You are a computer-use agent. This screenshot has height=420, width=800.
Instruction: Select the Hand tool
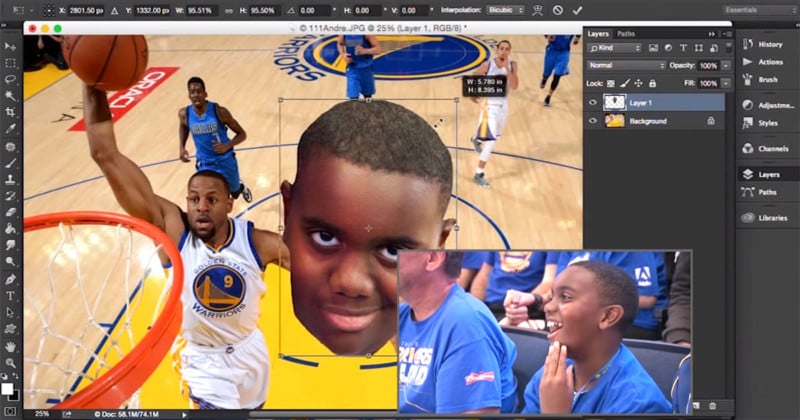pyautogui.click(x=10, y=347)
